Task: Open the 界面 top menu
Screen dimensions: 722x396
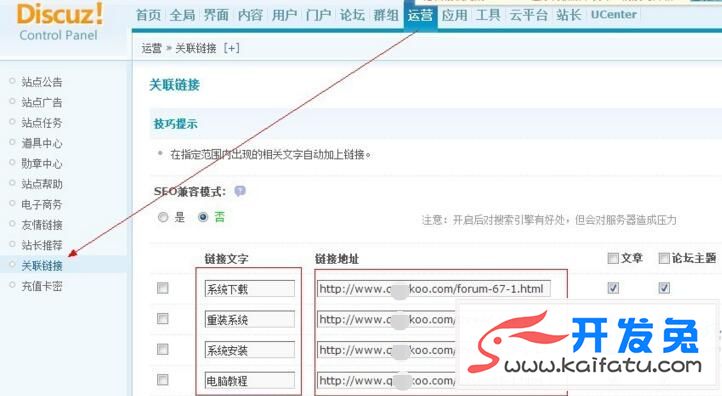Action: (x=216, y=15)
